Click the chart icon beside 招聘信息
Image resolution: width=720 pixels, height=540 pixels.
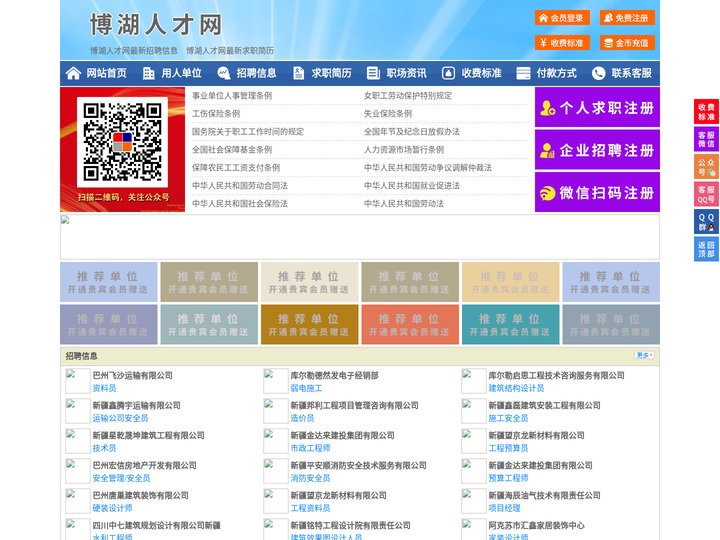coord(223,73)
